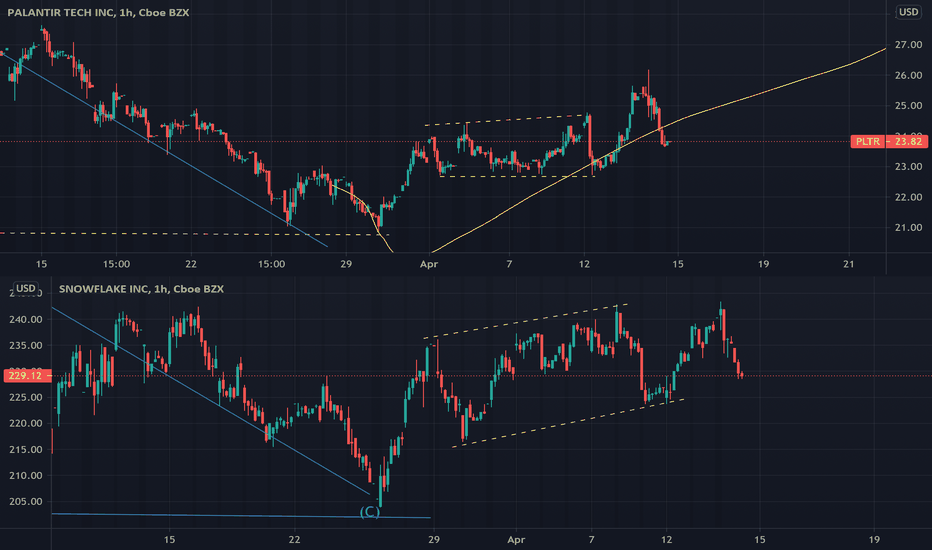Click the 225.00 price axis label
This screenshot has width=932, height=550.
(x=26, y=397)
